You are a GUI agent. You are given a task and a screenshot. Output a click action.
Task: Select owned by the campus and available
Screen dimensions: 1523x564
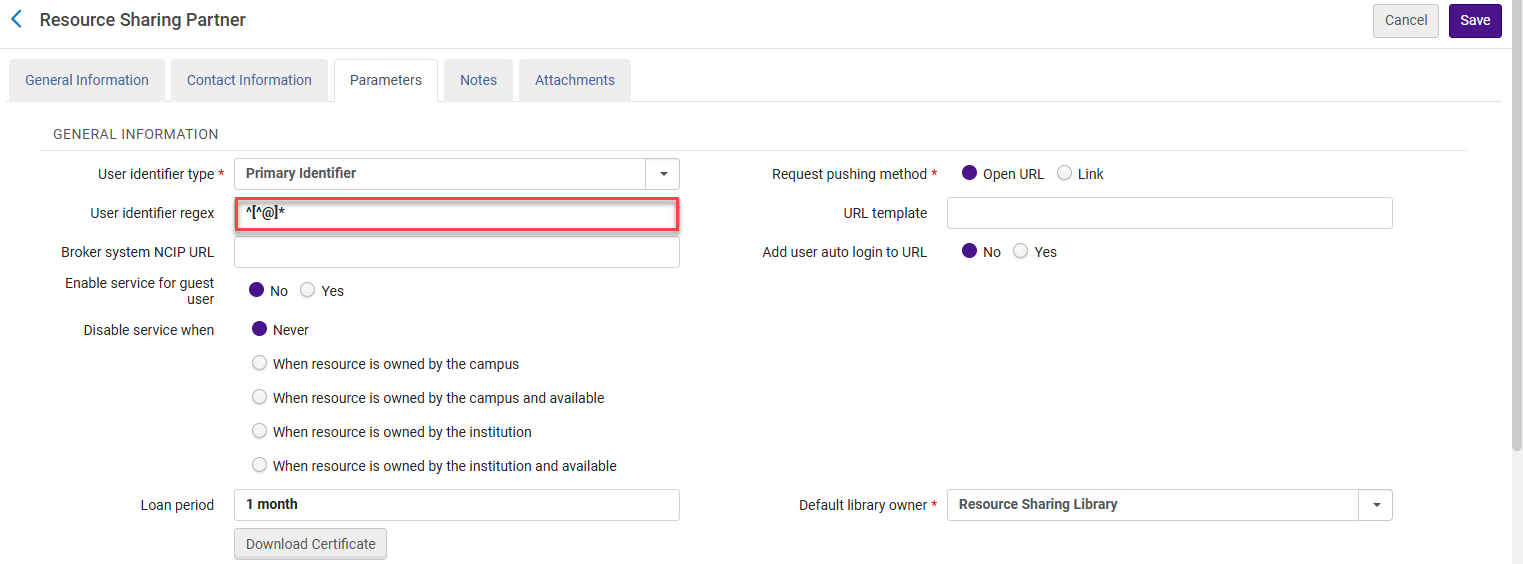(x=260, y=397)
